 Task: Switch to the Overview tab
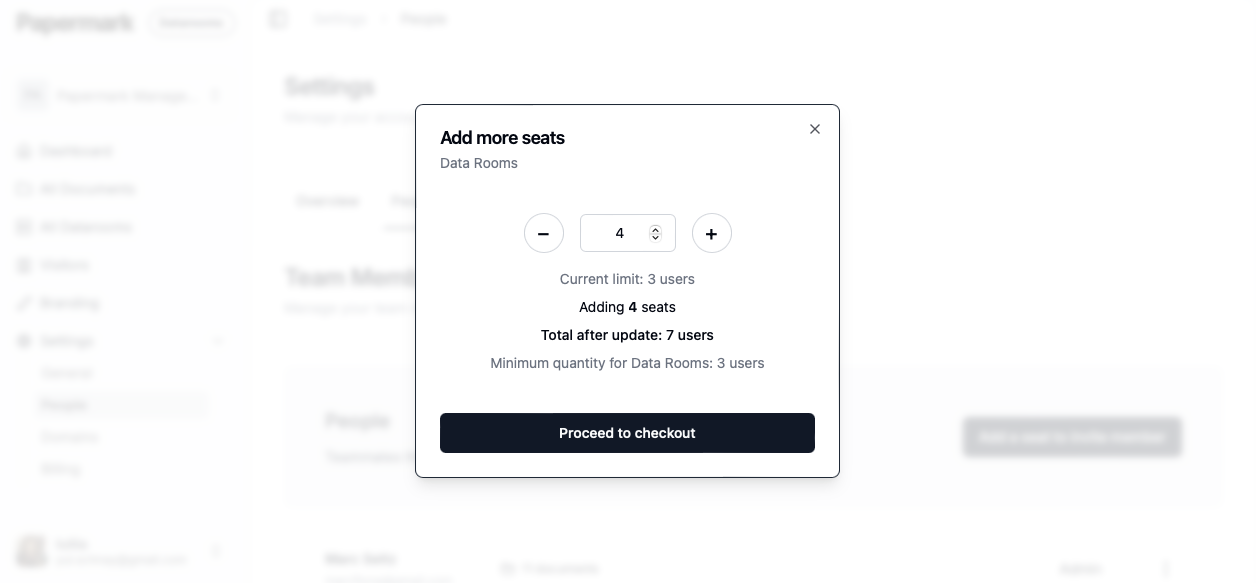(327, 201)
